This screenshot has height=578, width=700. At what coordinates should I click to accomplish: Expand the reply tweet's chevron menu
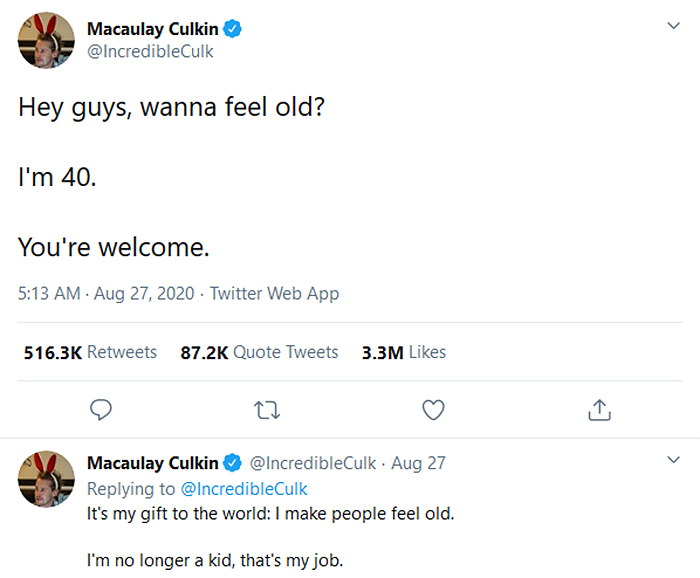673,460
